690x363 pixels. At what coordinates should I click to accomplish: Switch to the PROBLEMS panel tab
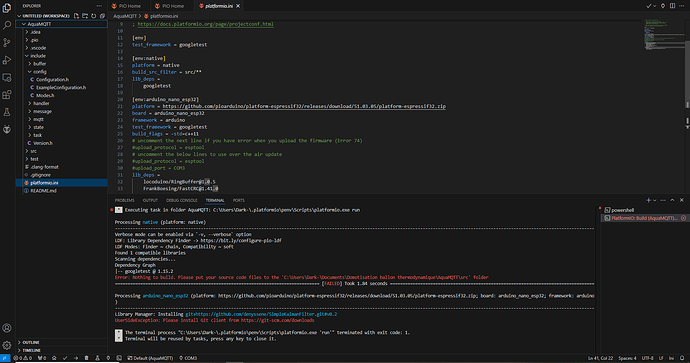pos(125,201)
